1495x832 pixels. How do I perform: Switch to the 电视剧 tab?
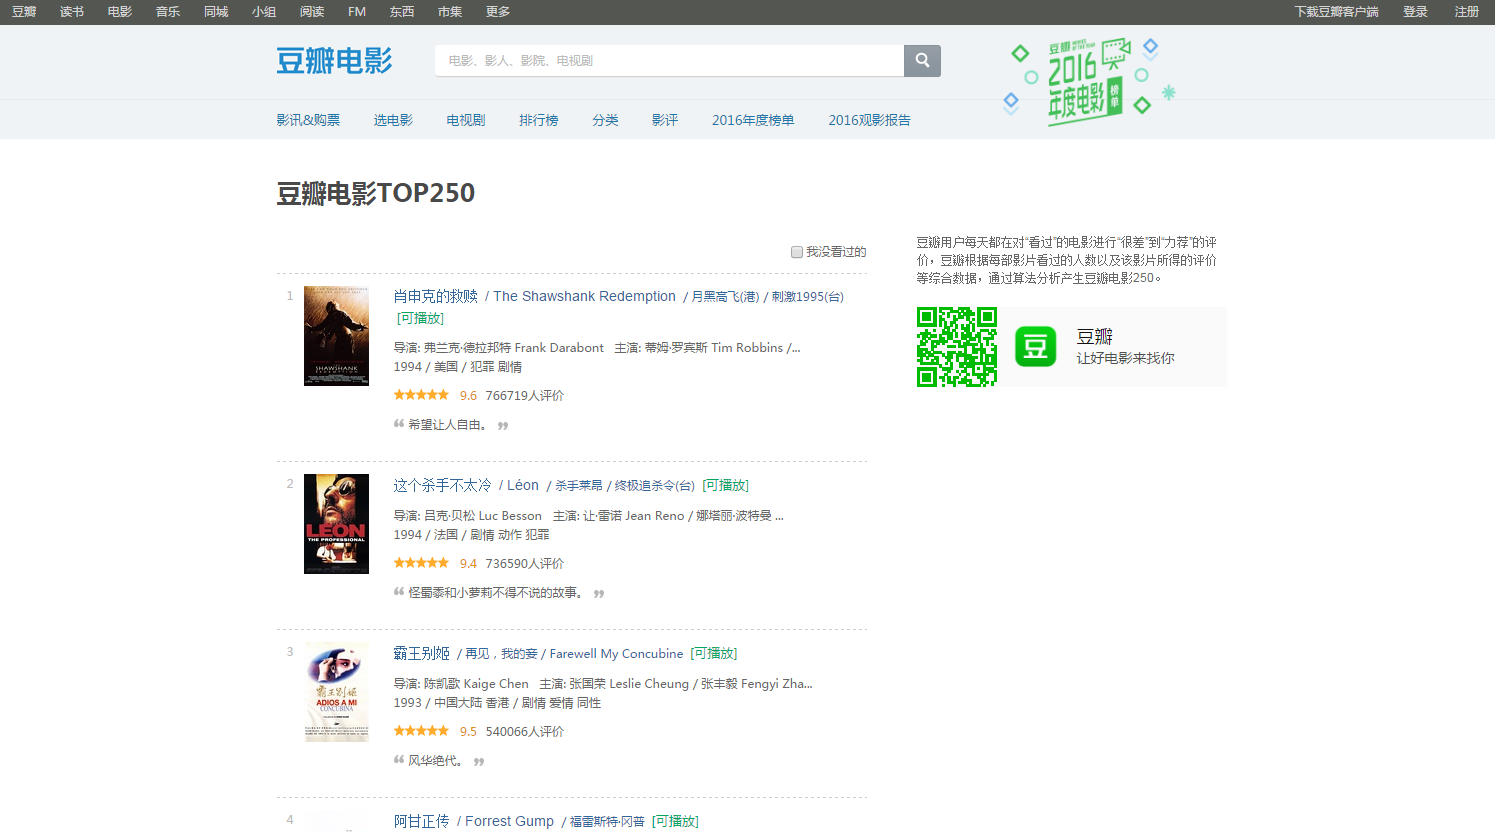click(x=464, y=119)
